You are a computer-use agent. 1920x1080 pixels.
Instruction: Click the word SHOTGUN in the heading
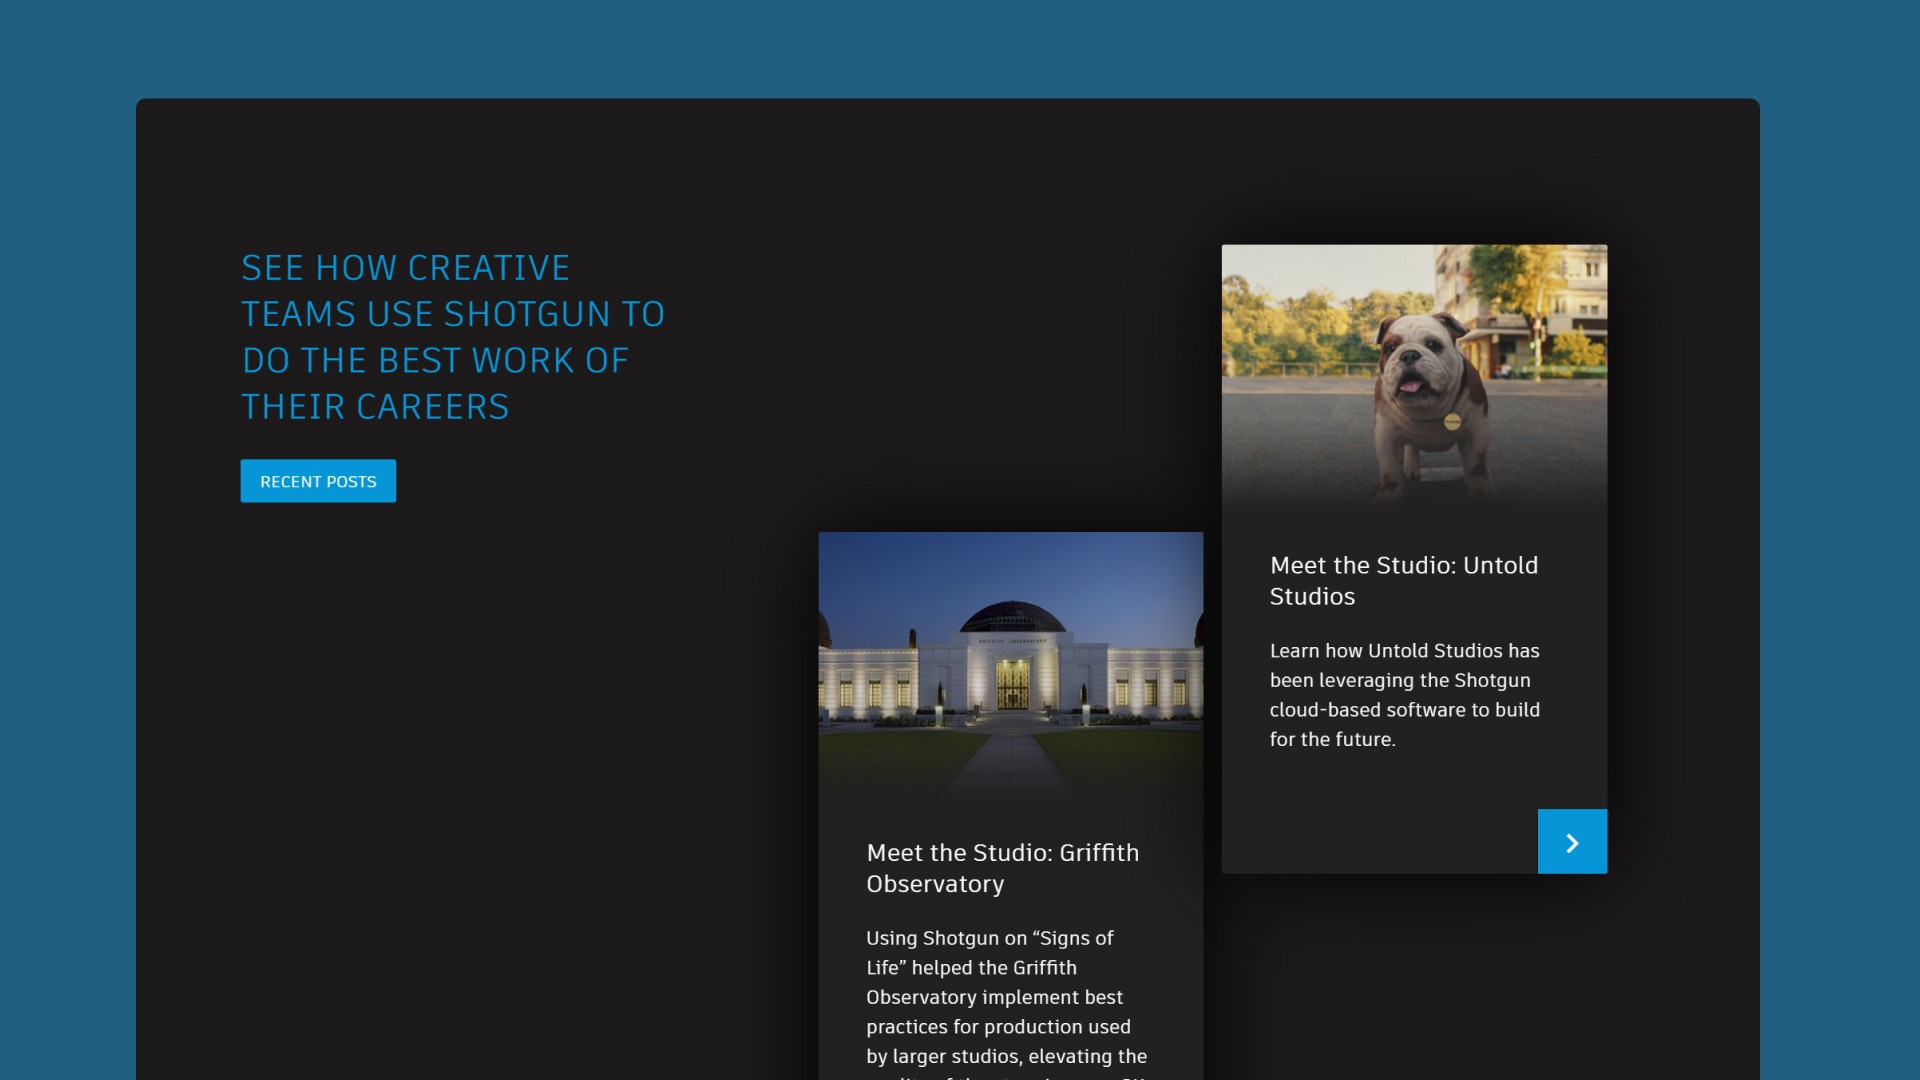coord(527,314)
